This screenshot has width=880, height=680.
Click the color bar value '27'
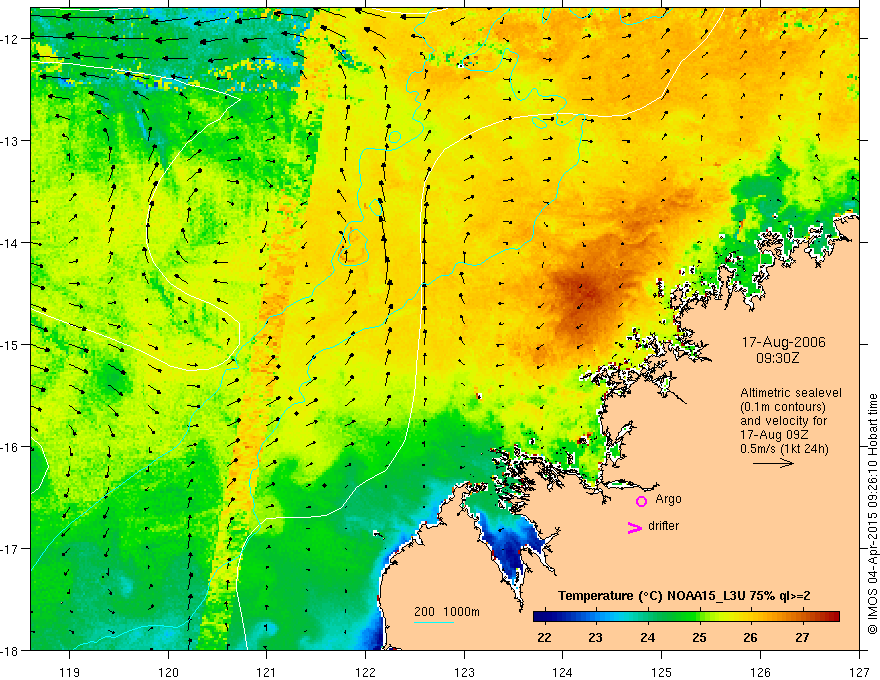(x=802, y=638)
